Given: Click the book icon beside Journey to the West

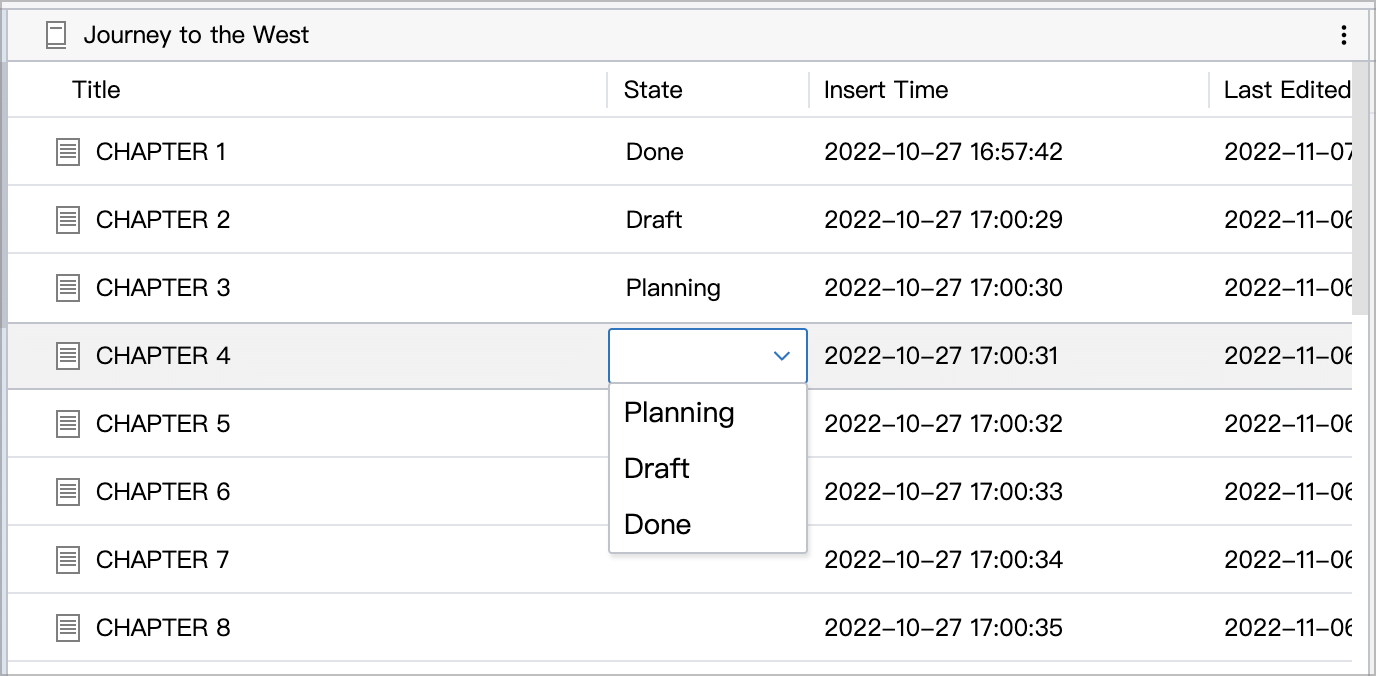Looking at the screenshot, I should [56, 36].
